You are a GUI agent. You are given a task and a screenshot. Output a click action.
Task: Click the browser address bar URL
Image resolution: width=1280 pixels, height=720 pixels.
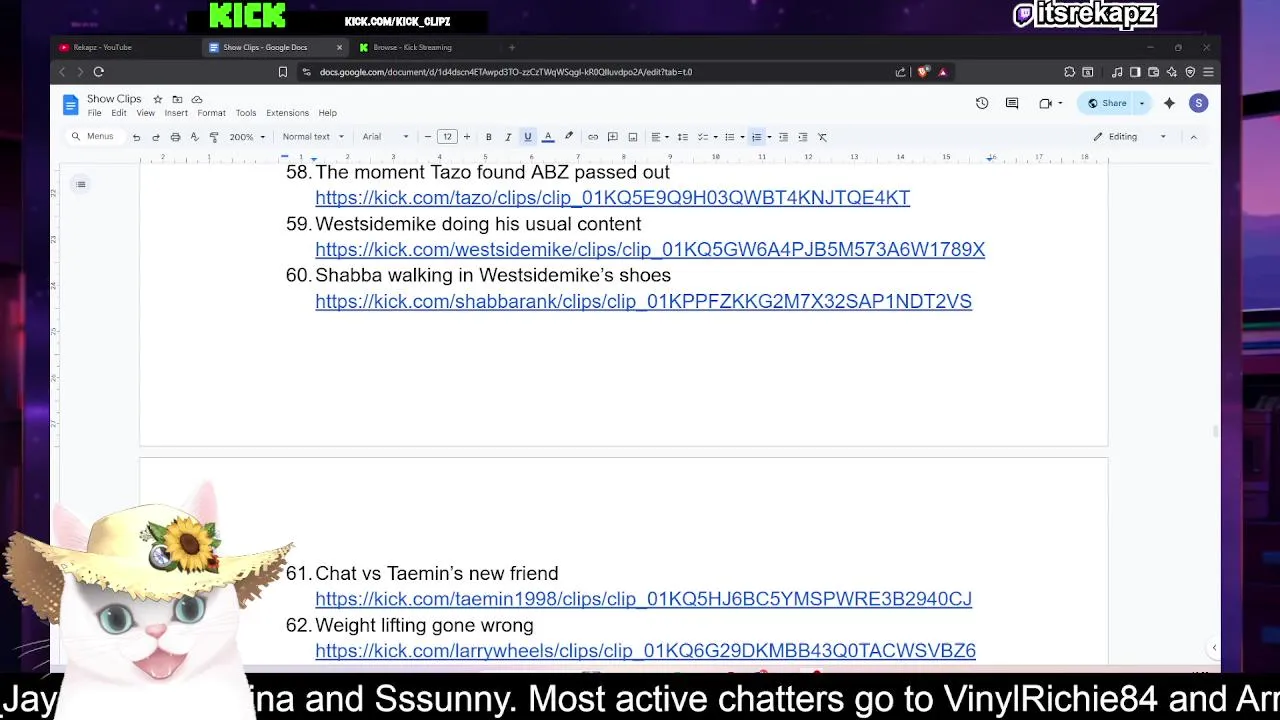[x=506, y=72]
